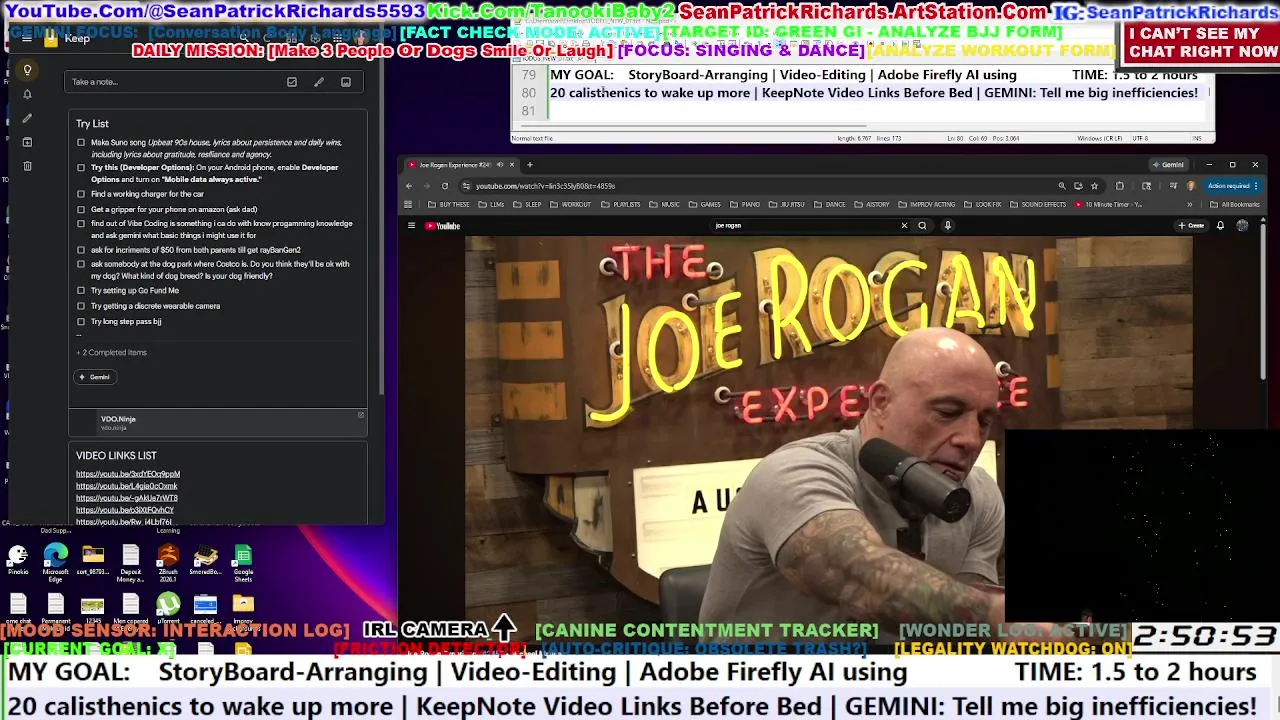The height and width of the screenshot is (720, 1280).
Task: Open YouTube guide hamburger menu
Action: click(x=411, y=226)
